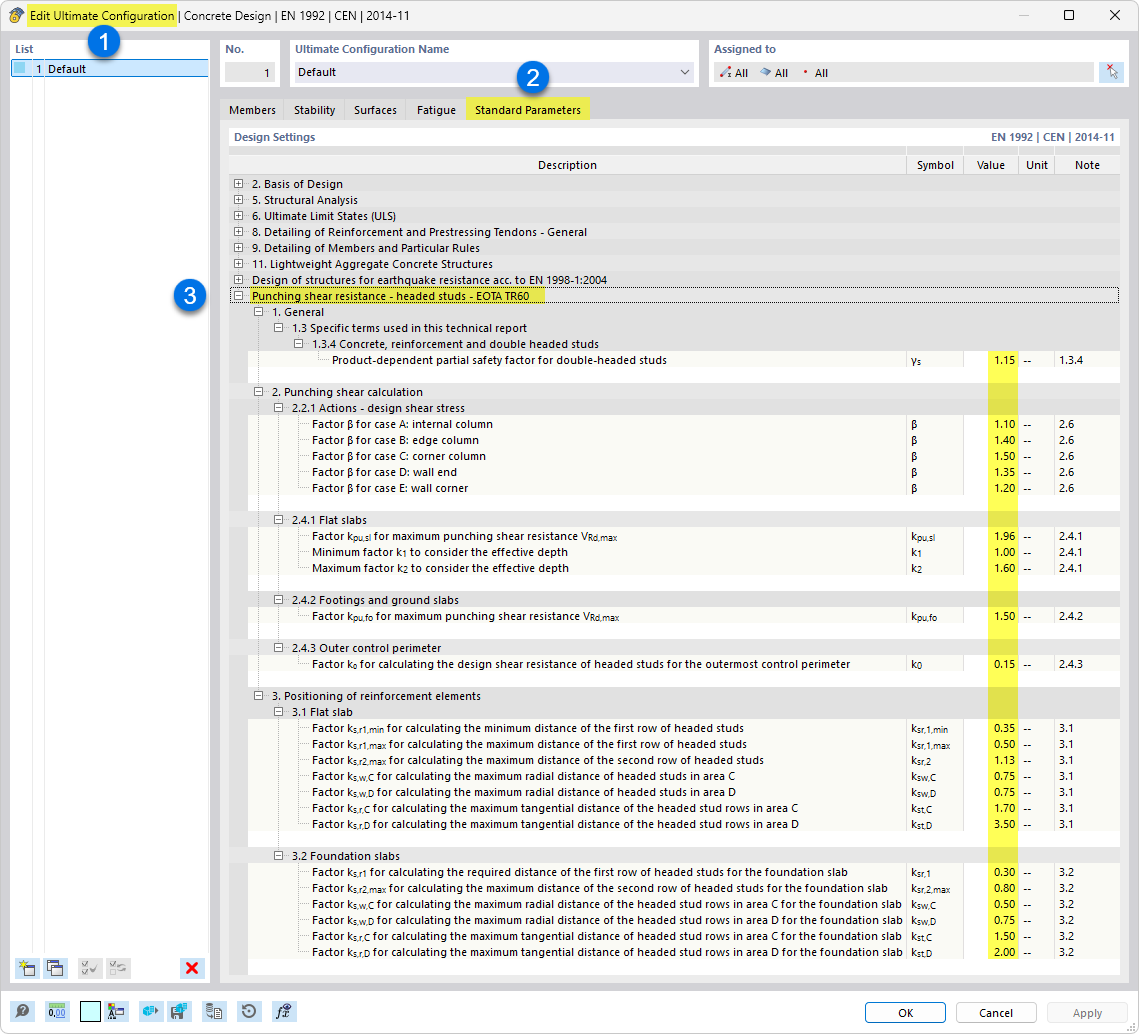Select kpu,sl value 1.96

1003,536
